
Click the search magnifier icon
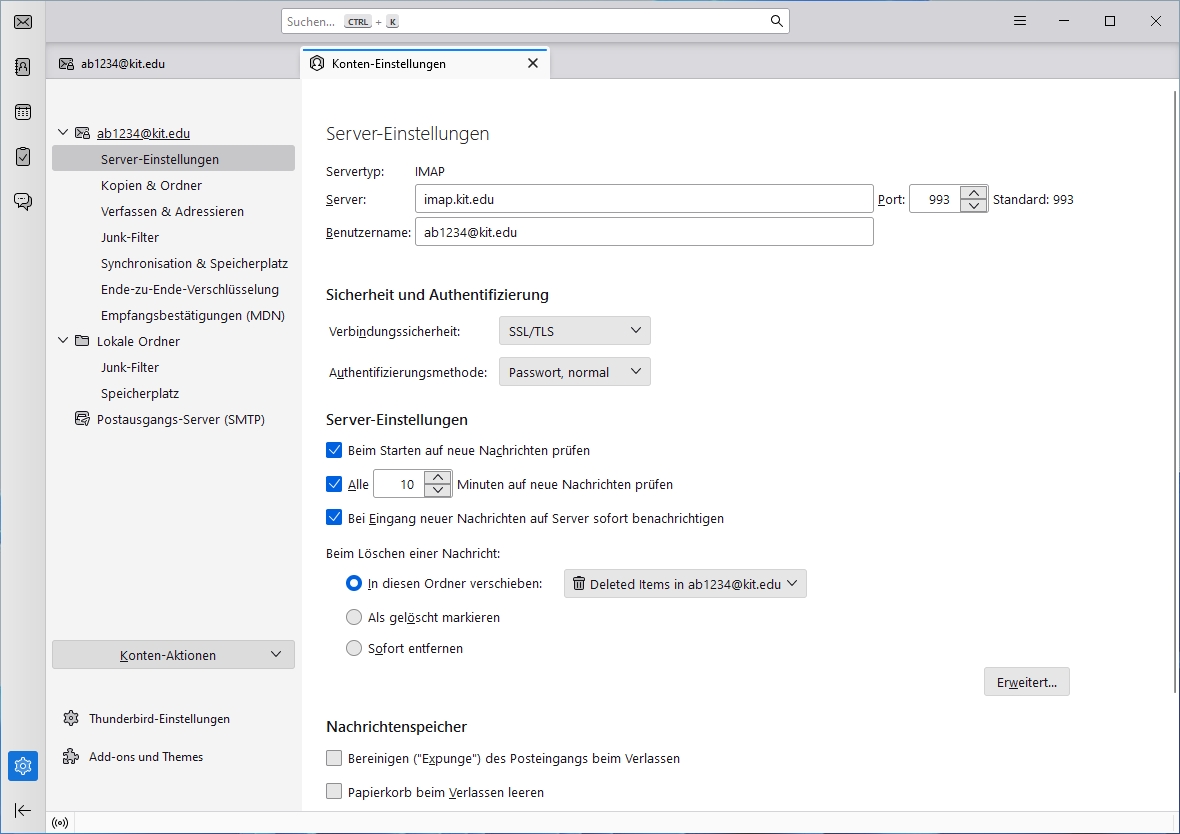pyautogui.click(x=776, y=21)
